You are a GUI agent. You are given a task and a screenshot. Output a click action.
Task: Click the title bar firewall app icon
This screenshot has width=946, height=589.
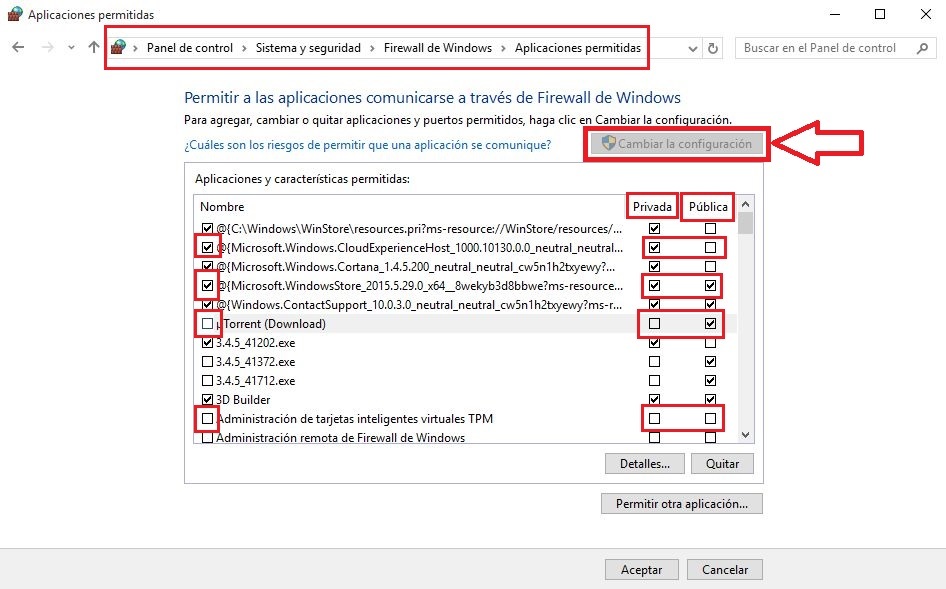pos(14,14)
